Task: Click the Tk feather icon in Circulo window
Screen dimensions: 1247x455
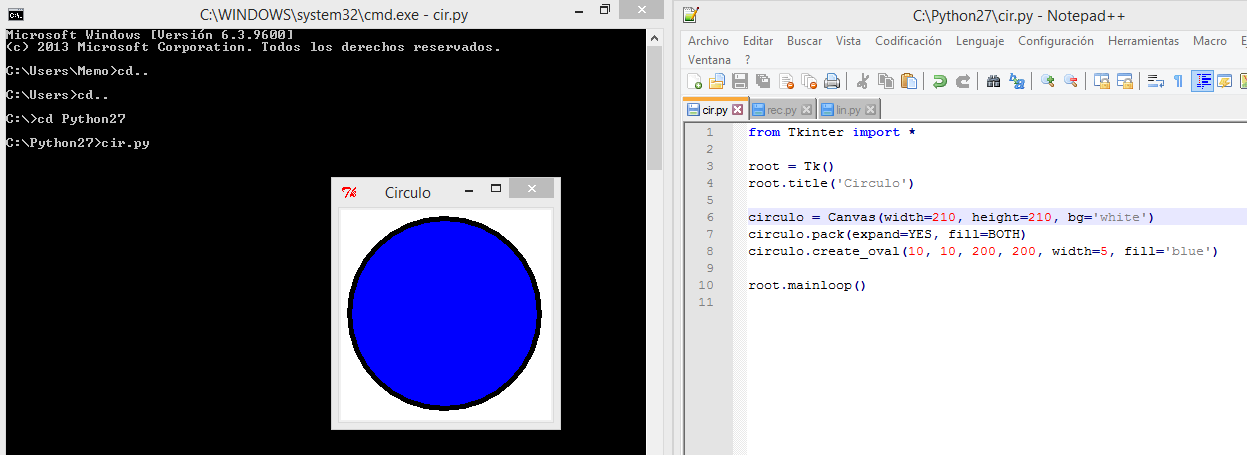Action: point(349,192)
